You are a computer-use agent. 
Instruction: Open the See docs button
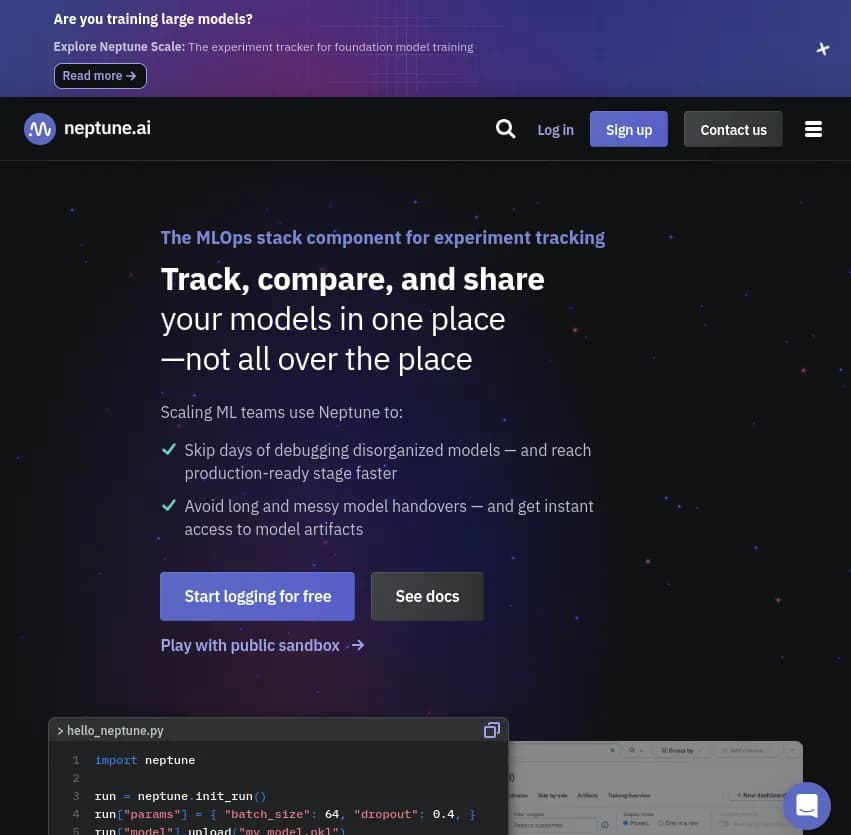coord(427,596)
